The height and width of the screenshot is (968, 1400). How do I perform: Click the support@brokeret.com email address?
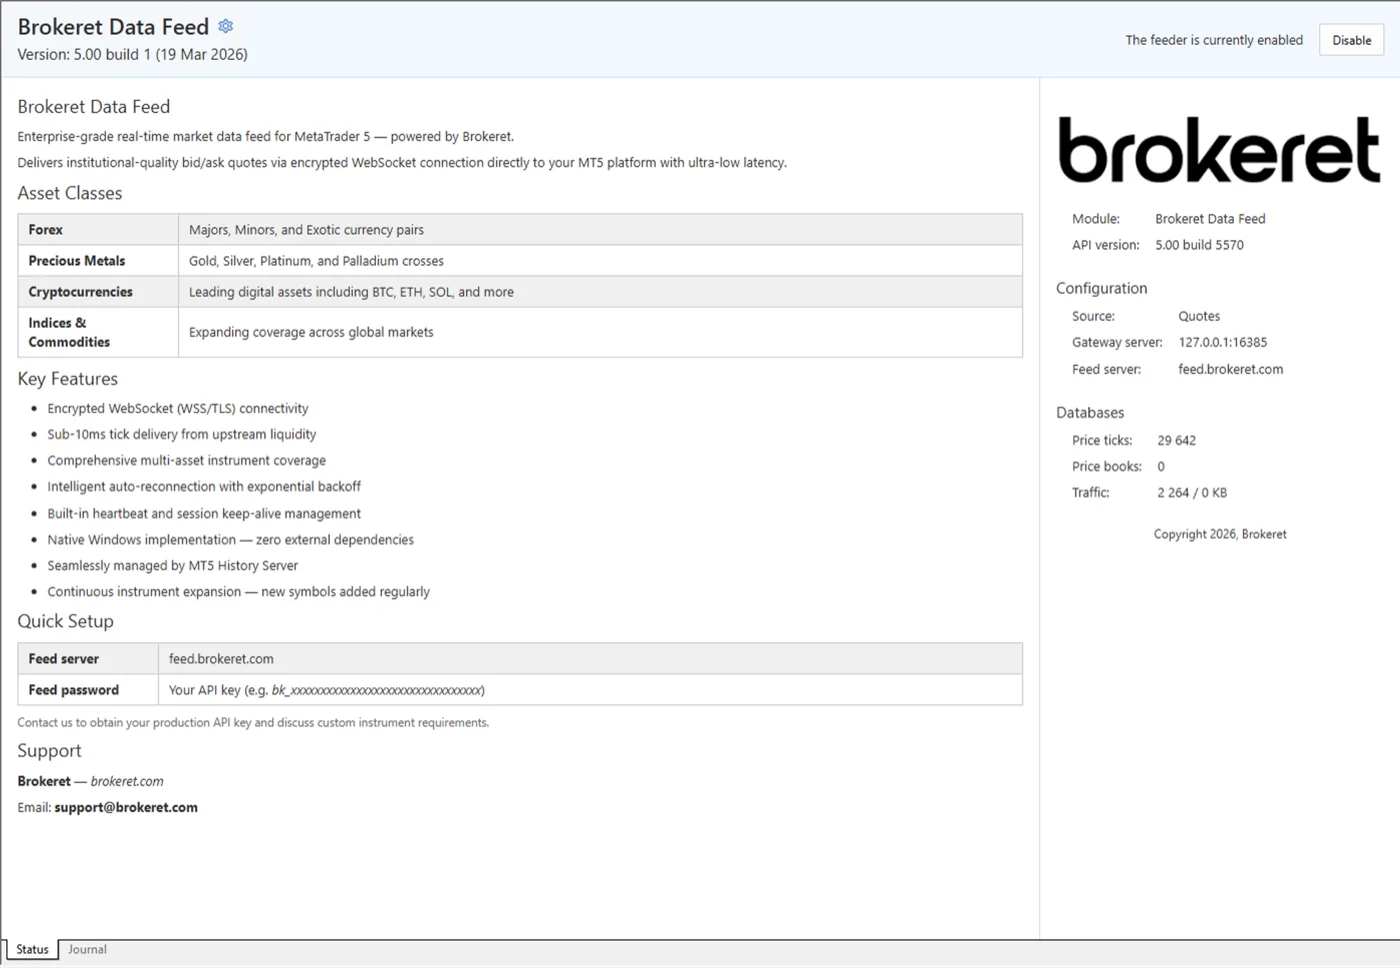126,807
